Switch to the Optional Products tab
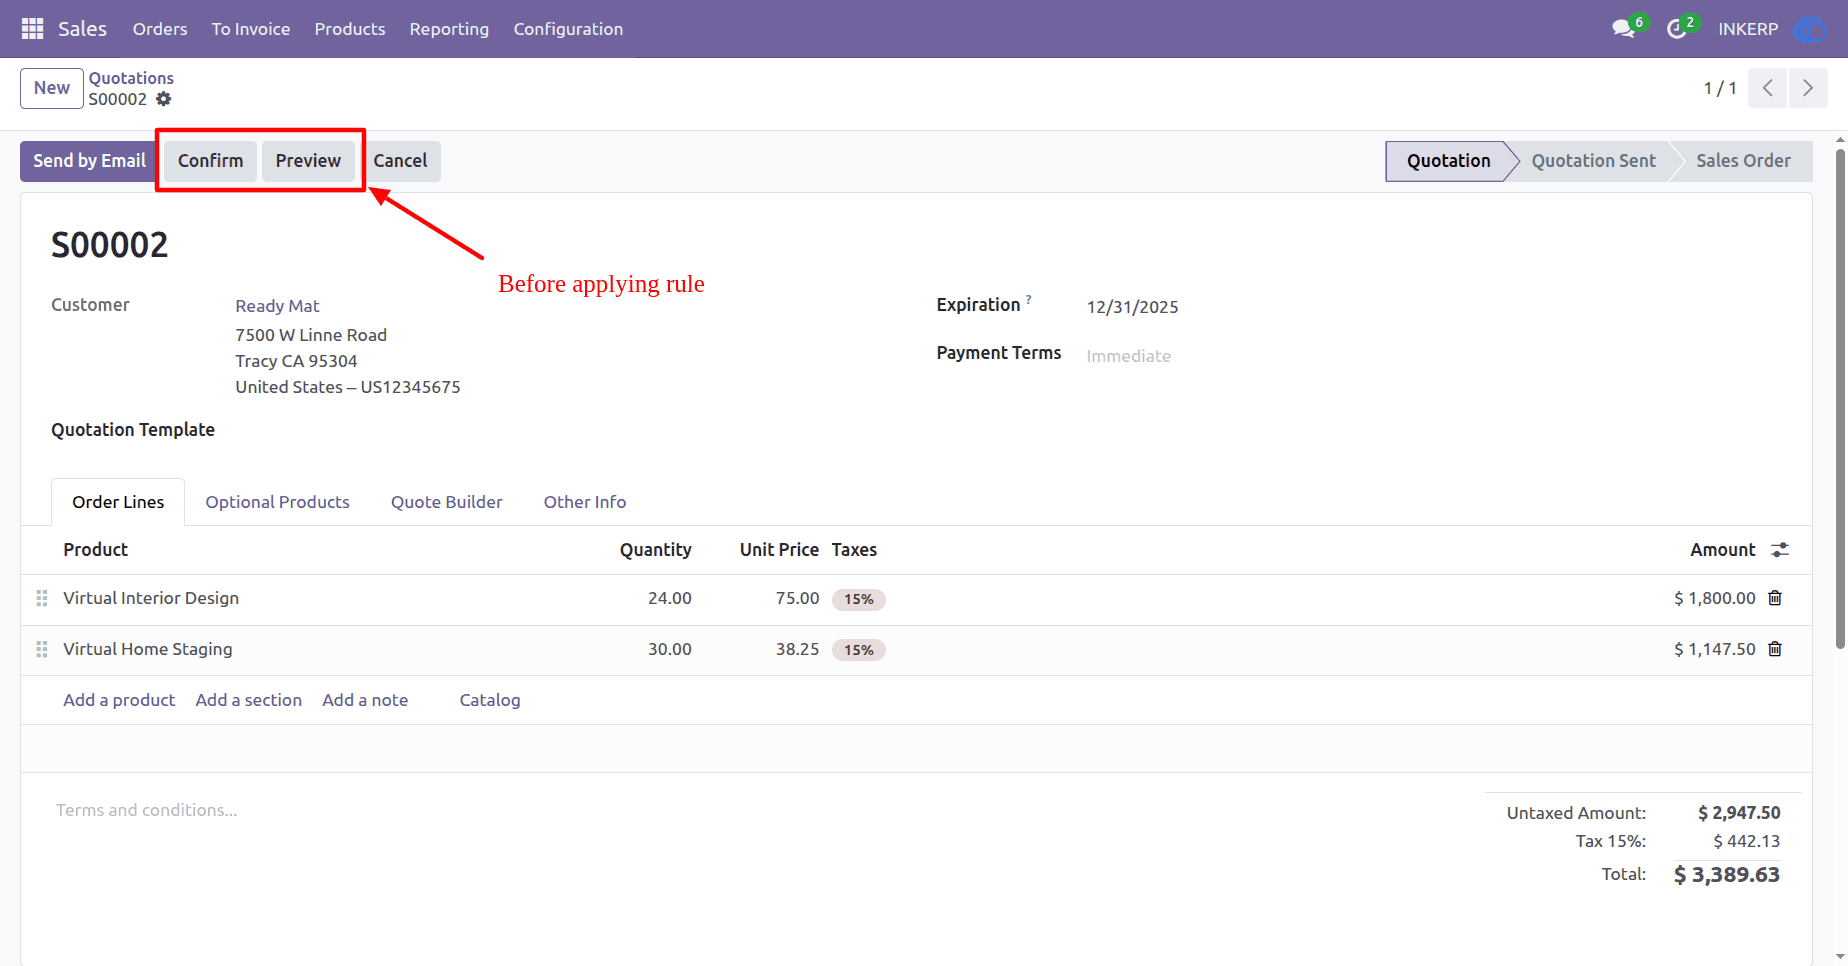The width and height of the screenshot is (1848, 966). click(x=278, y=502)
